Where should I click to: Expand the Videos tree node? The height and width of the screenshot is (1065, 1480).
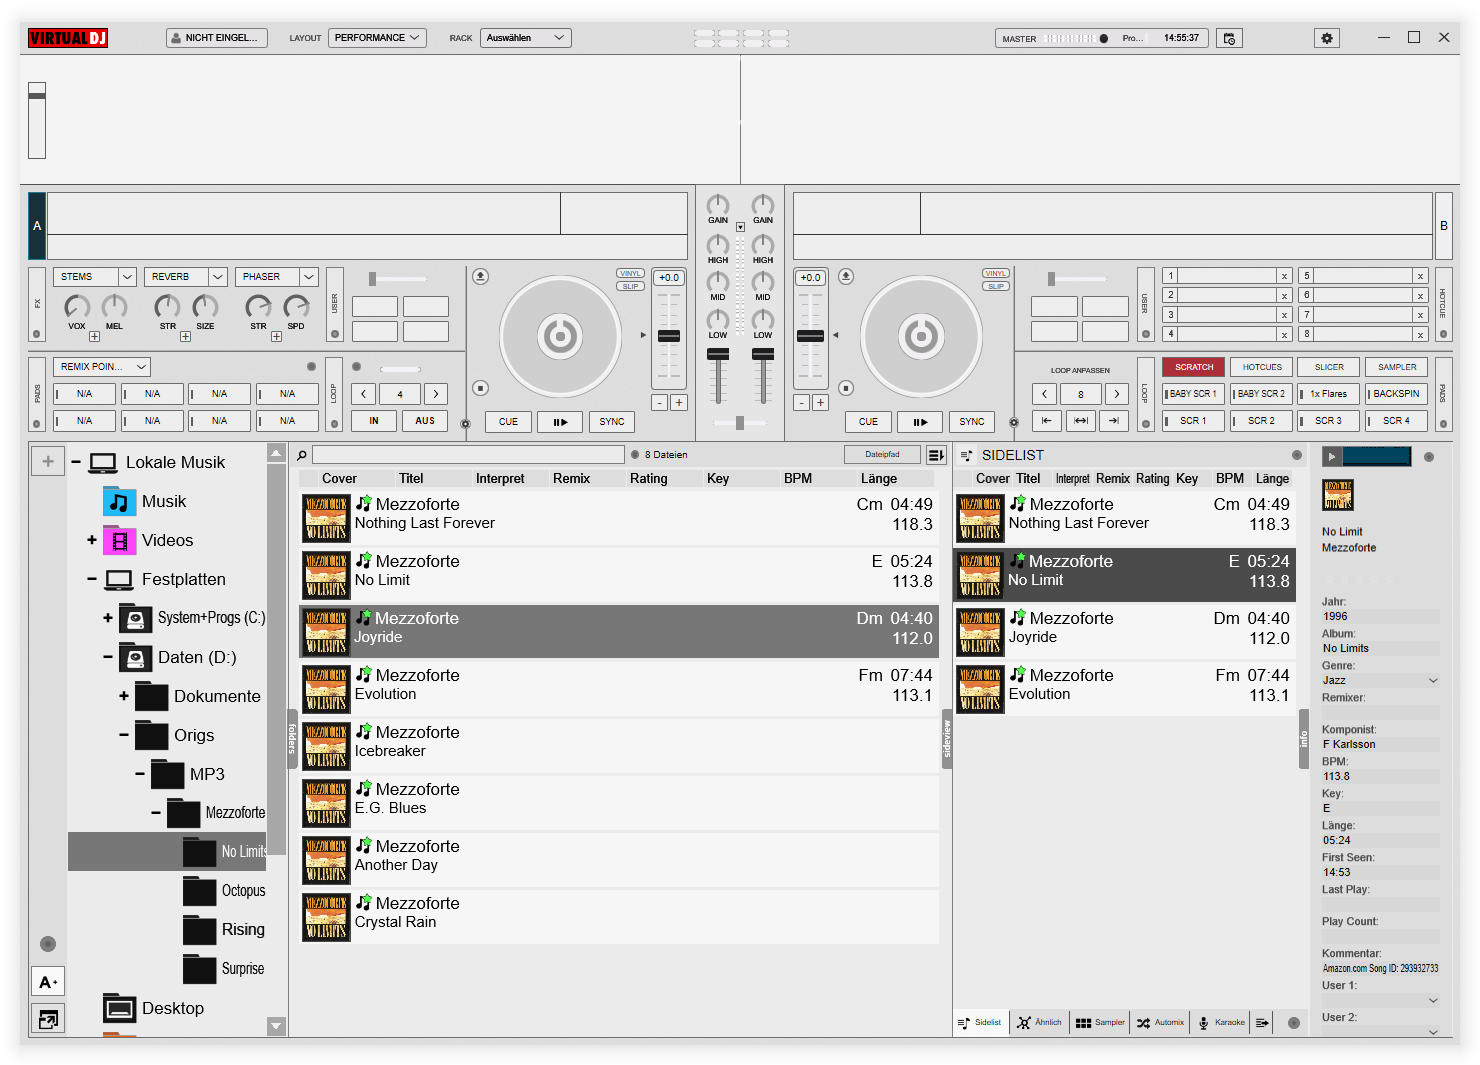(92, 540)
